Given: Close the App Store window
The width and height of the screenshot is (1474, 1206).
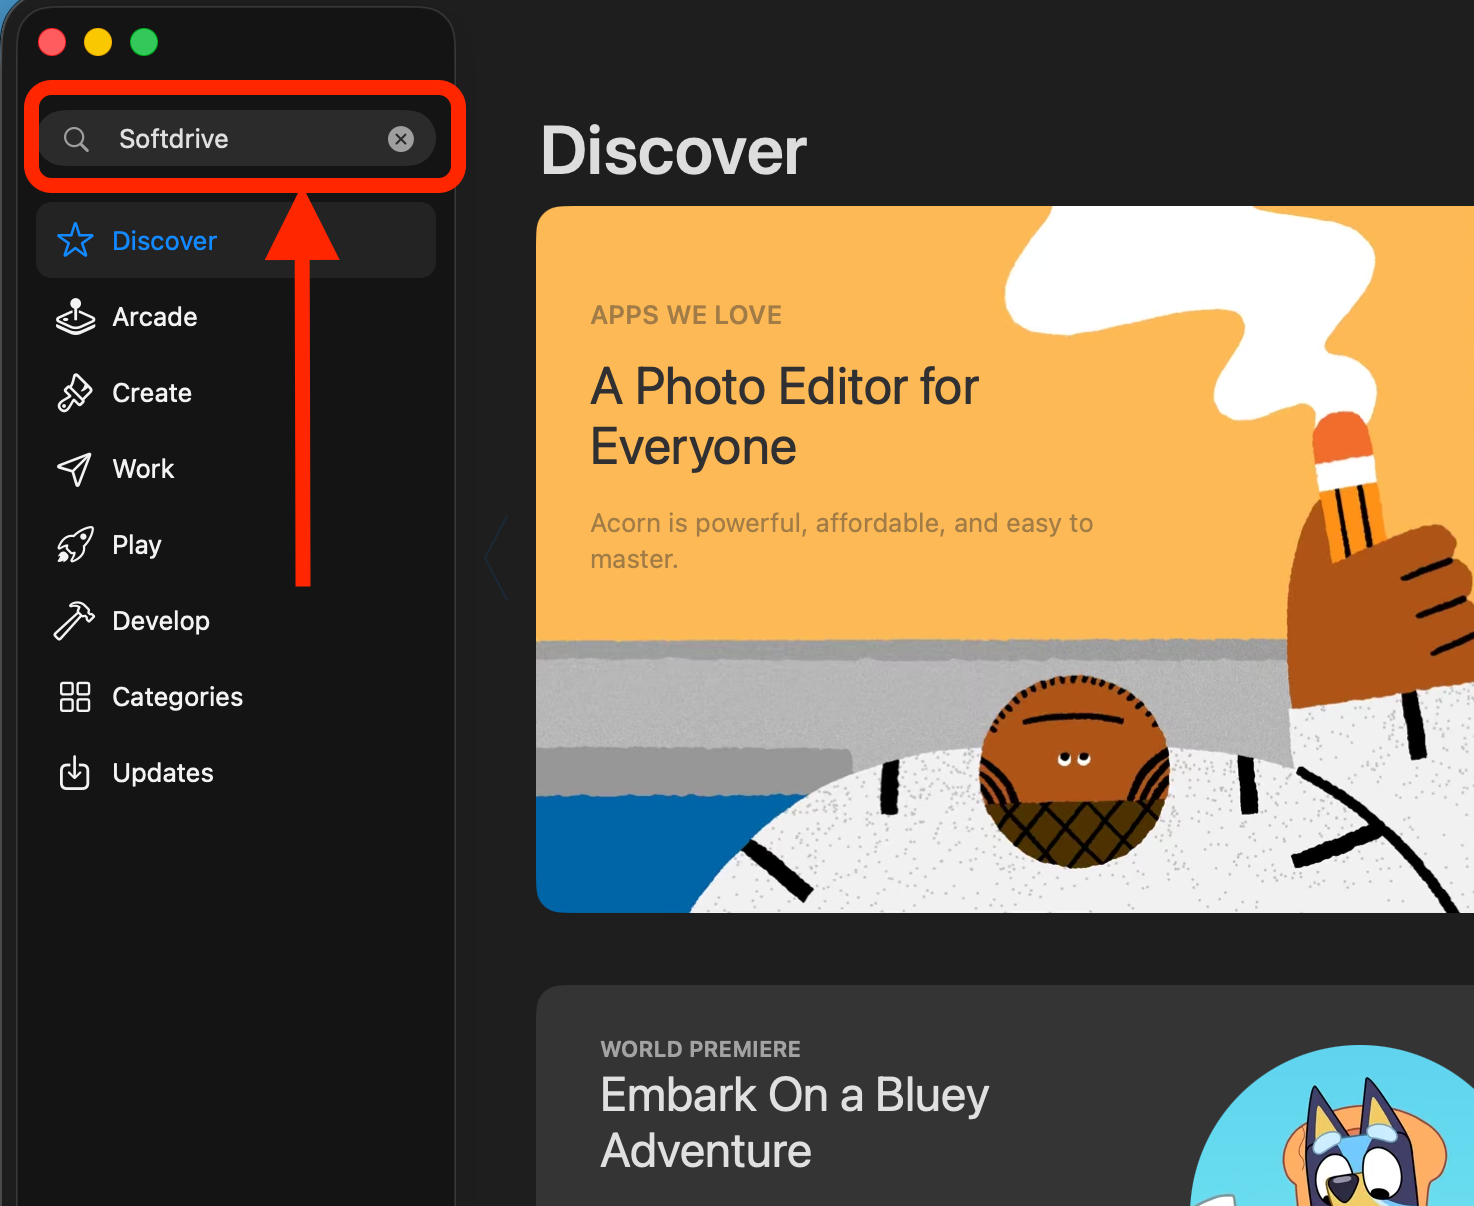Looking at the screenshot, I should point(52,42).
